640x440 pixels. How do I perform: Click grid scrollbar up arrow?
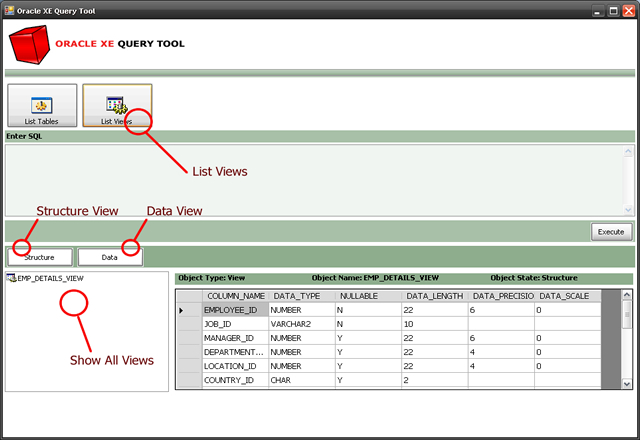(627, 295)
